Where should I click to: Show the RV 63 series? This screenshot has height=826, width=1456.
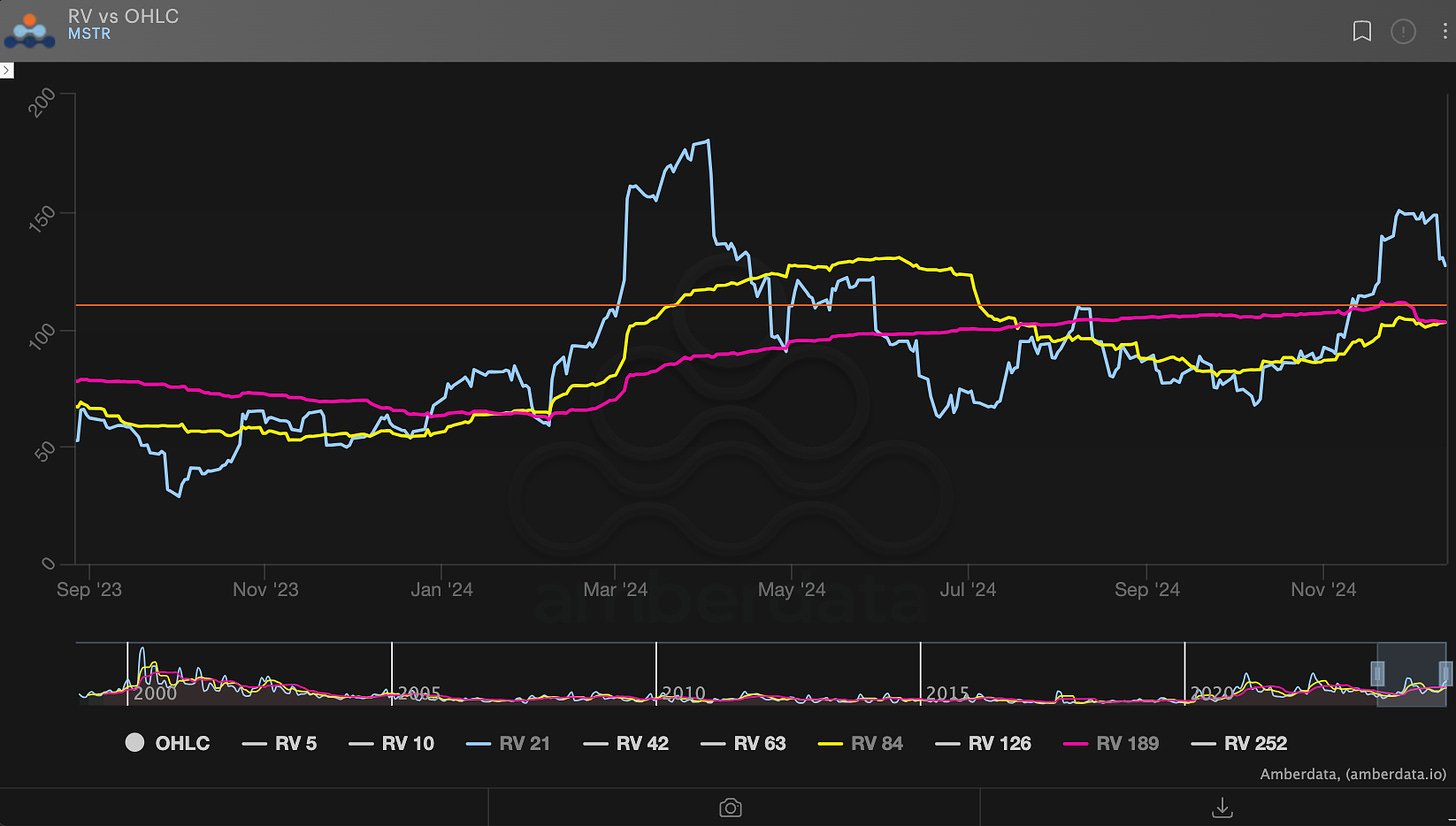[742, 743]
